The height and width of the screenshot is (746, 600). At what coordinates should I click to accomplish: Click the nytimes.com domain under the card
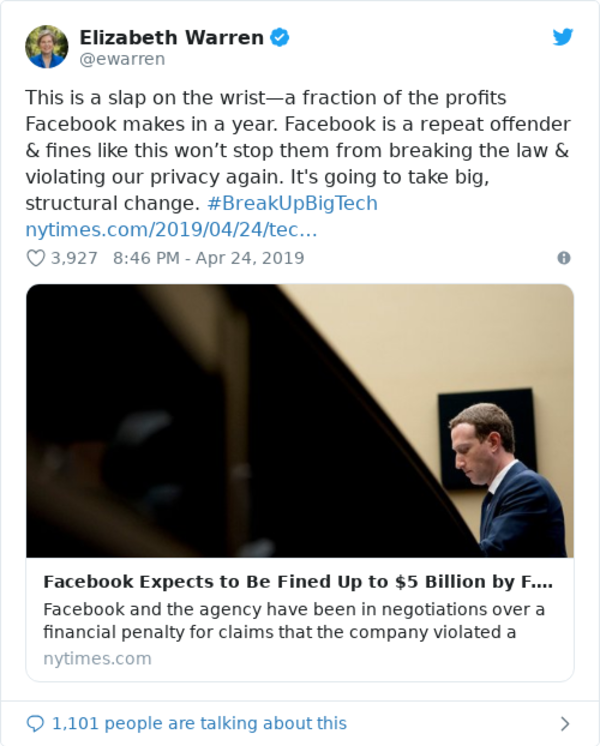click(97, 658)
